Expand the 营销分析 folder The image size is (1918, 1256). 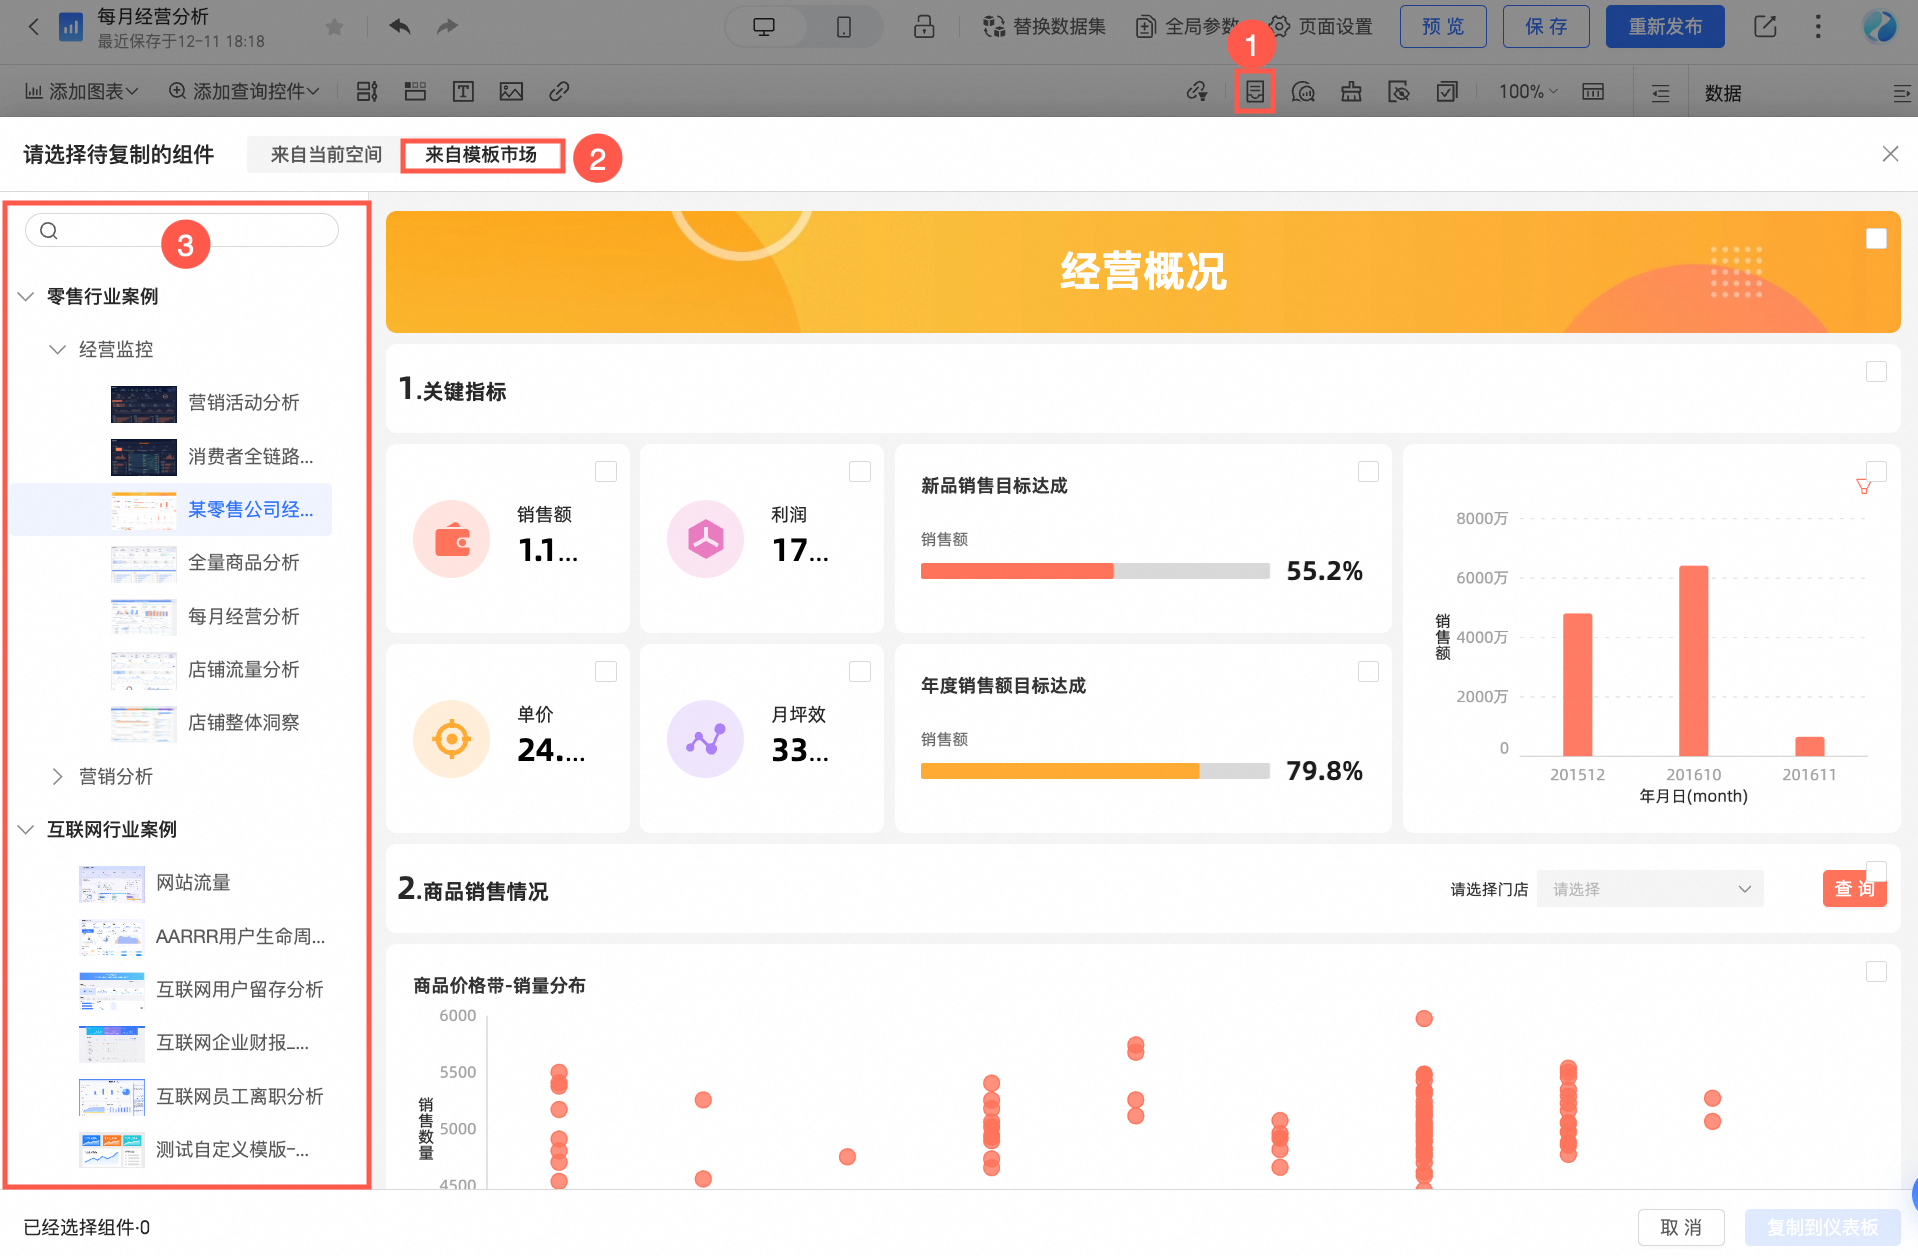click(x=57, y=776)
